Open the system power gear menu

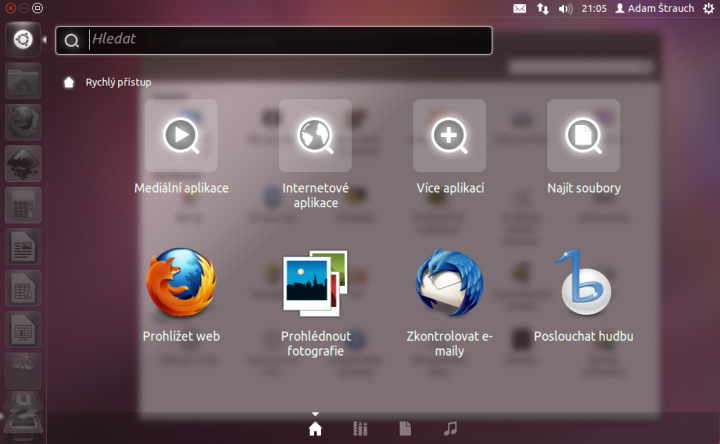click(x=709, y=8)
